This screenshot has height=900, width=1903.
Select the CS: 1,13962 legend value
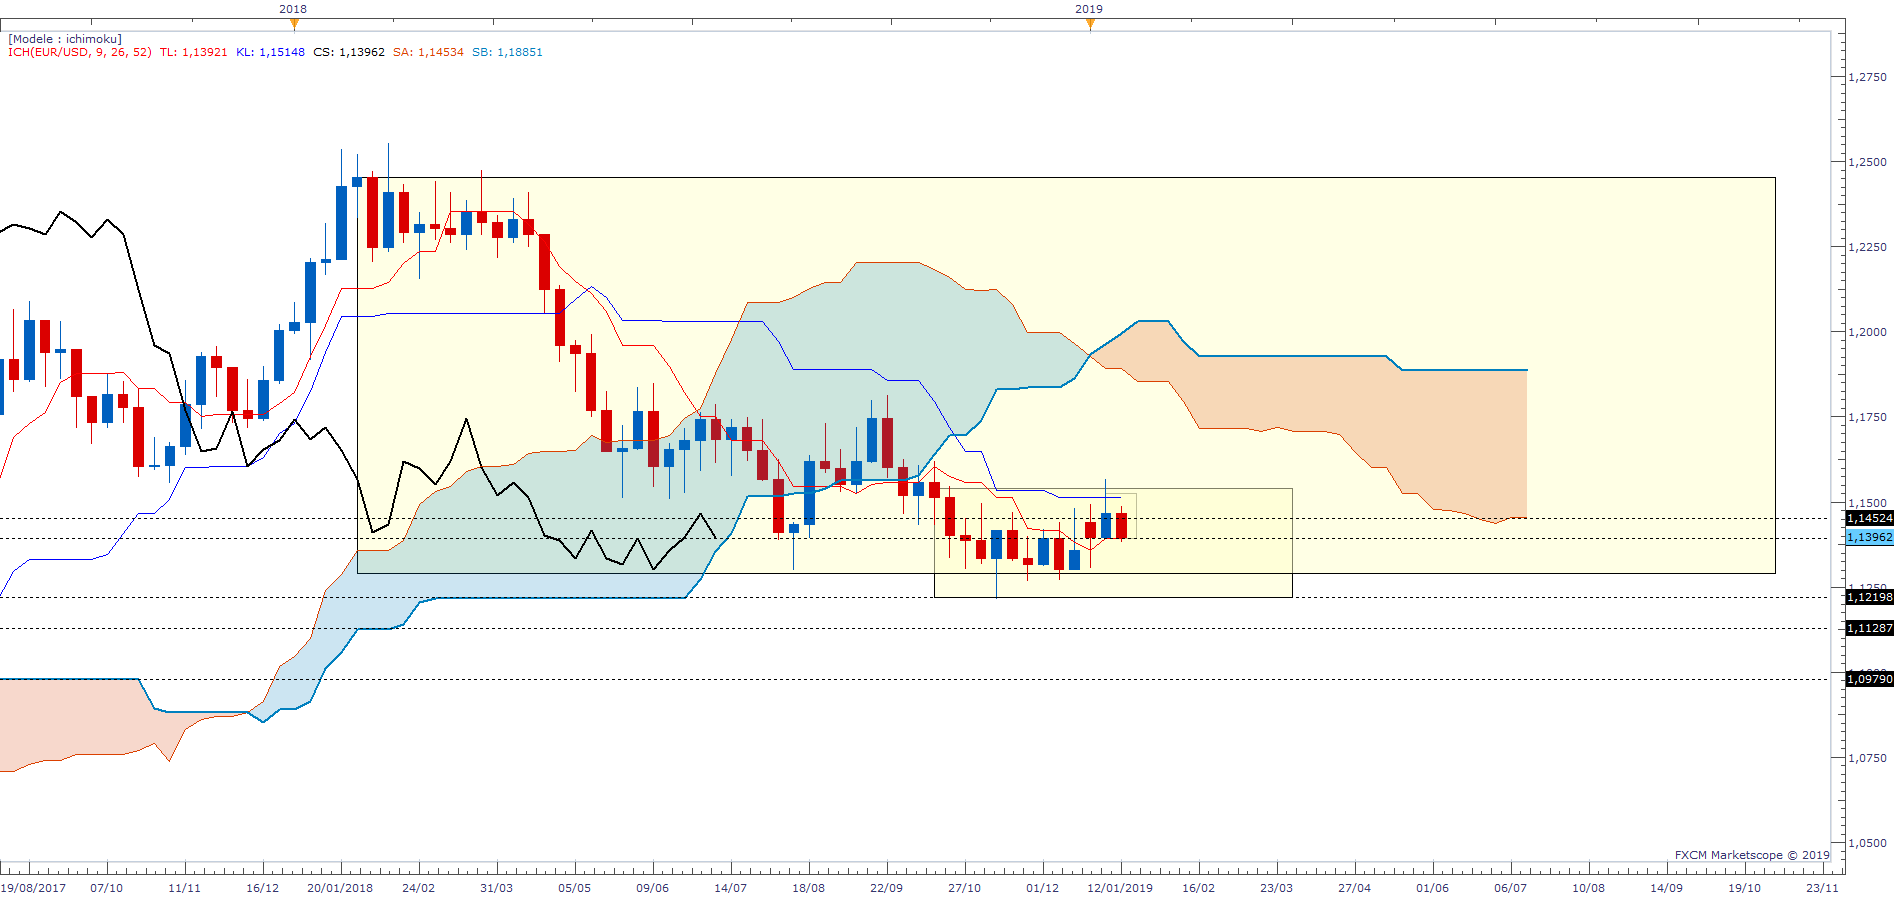[x=349, y=52]
